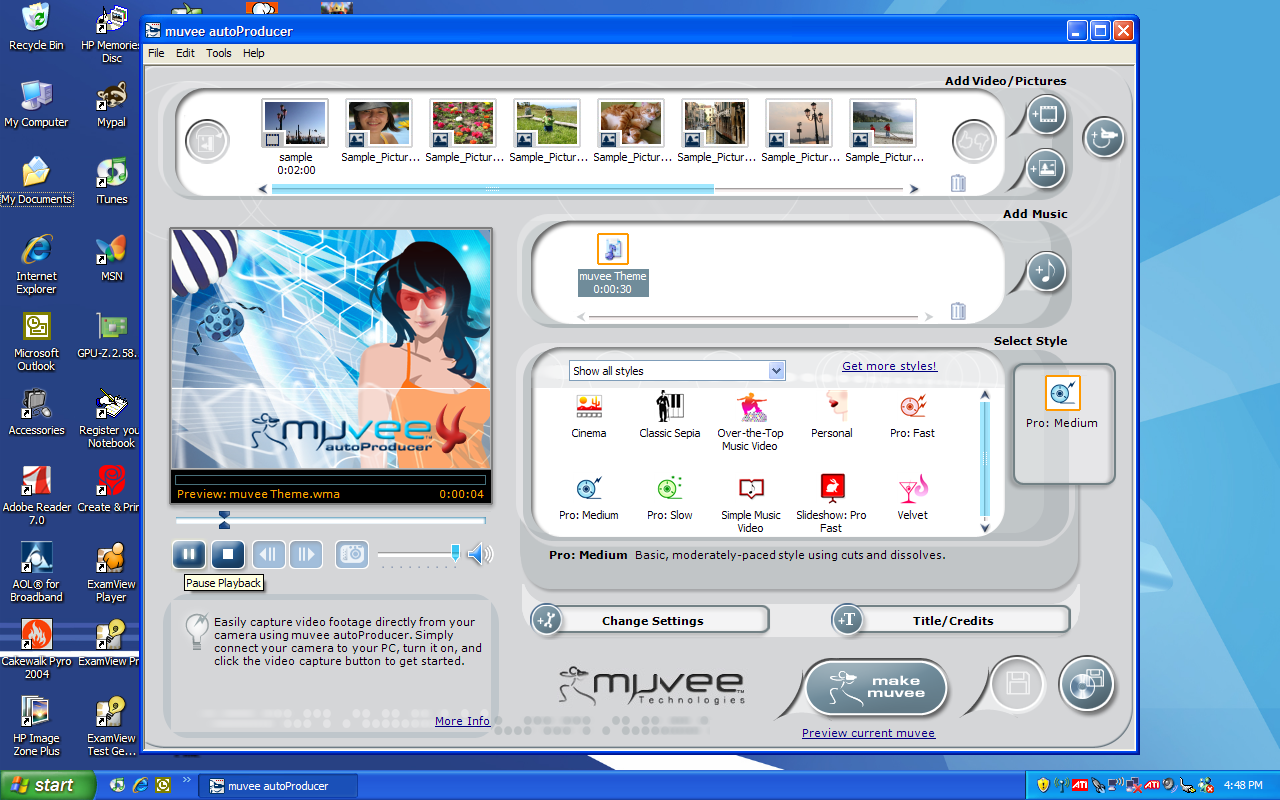Select the Sample video thumbnail

point(295,124)
